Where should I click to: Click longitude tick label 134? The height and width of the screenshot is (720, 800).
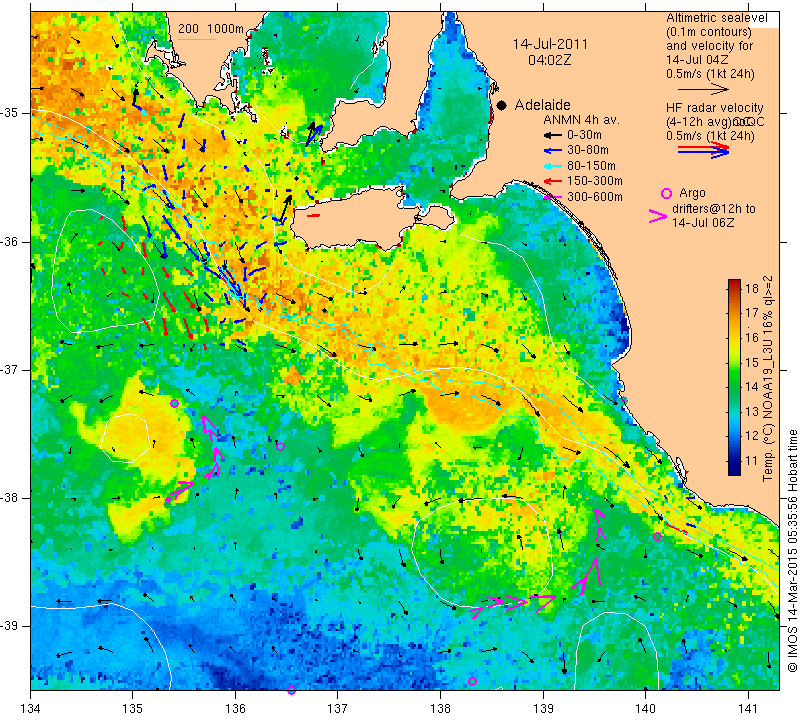pyautogui.click(x=31, y=709)
